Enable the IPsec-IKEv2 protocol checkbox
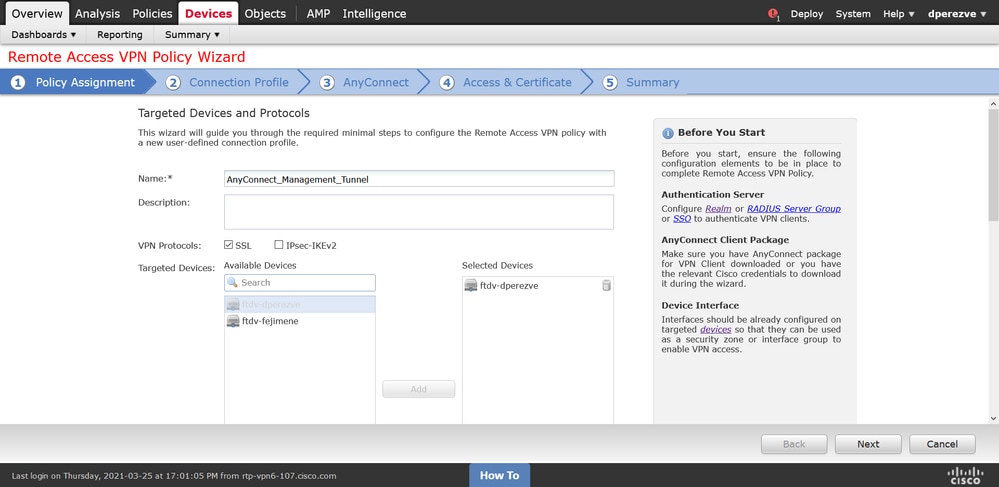This screenshot has width=999, height=487. (x=278, y=245)
